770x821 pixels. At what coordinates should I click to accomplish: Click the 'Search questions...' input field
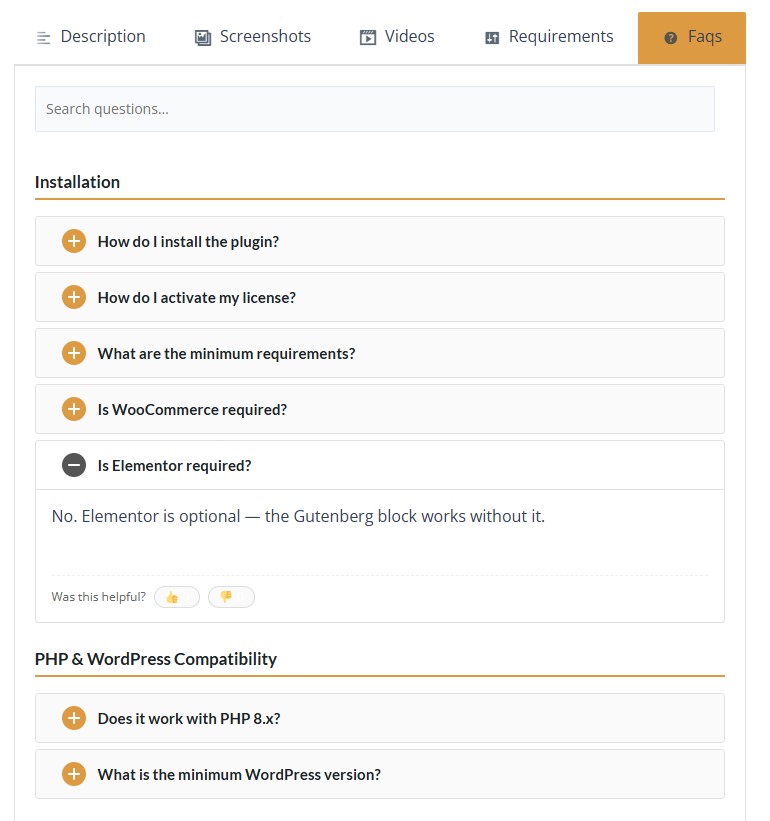375,108
